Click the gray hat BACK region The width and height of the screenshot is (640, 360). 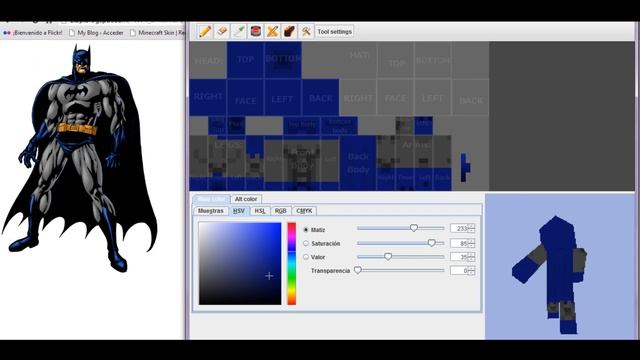point(471,97)
